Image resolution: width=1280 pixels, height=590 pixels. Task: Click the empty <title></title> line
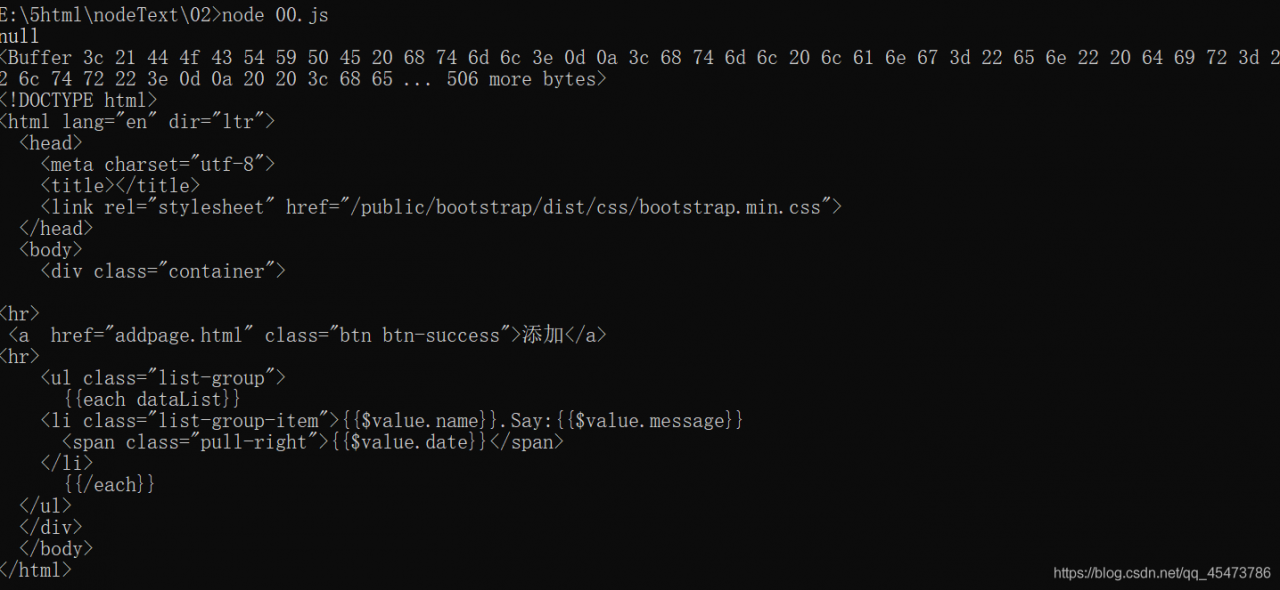coord(120,186)
